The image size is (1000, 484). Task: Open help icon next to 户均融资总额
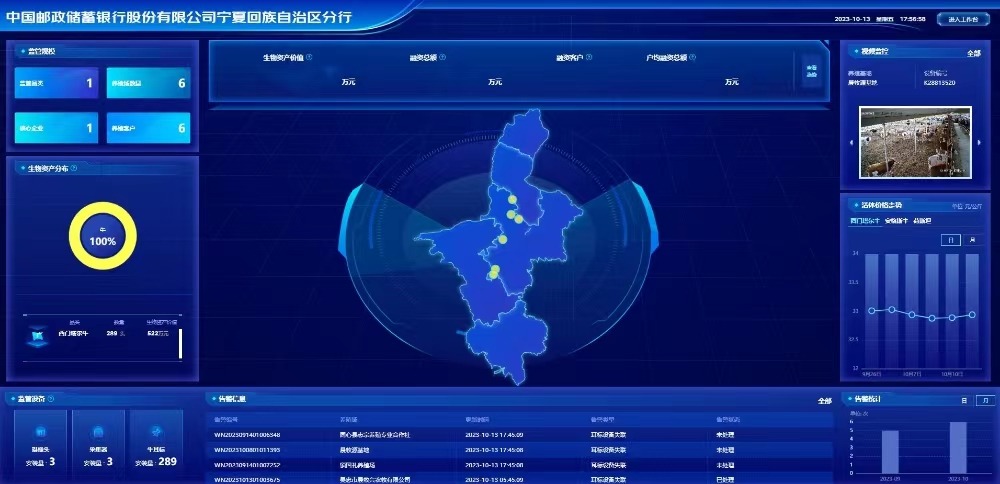pos(693,57)
